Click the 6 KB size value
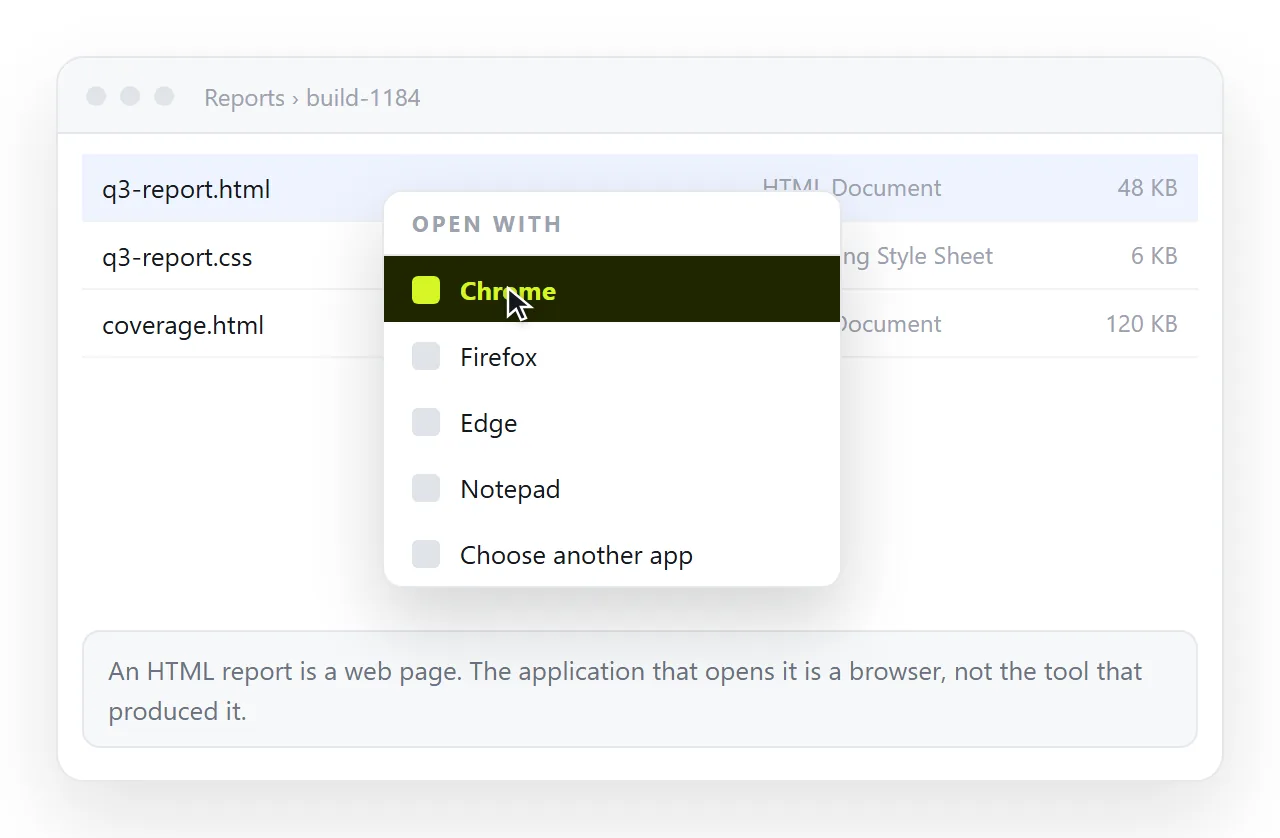1280x838 pixels. 1154,256
